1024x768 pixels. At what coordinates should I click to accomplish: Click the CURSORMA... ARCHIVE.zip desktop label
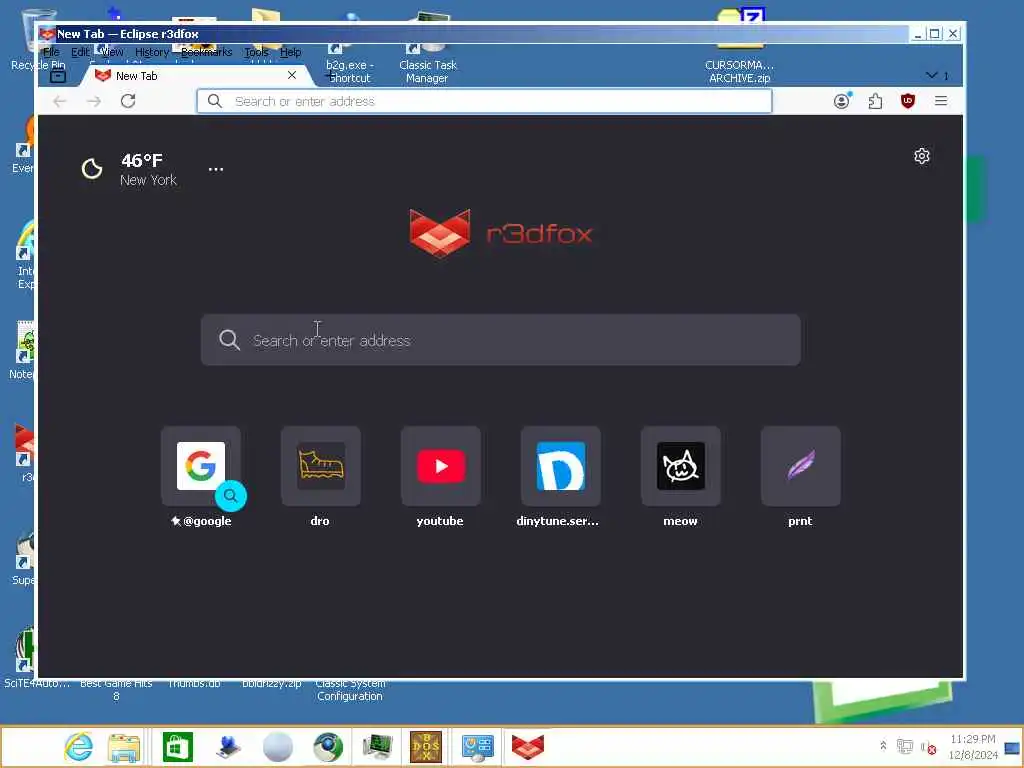click(x=739, y=72)
